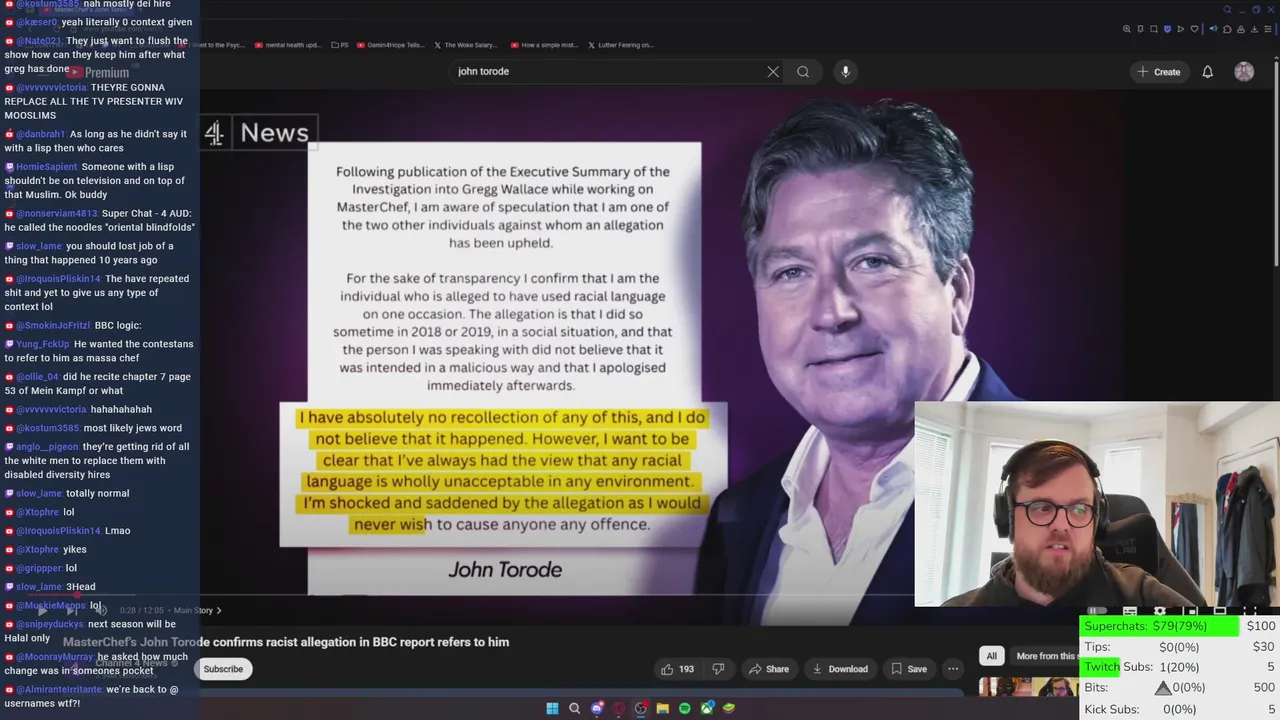Toggle the blue shield privacy icon
Viewport: 1280px width, 720px height.
(1167, 29)
